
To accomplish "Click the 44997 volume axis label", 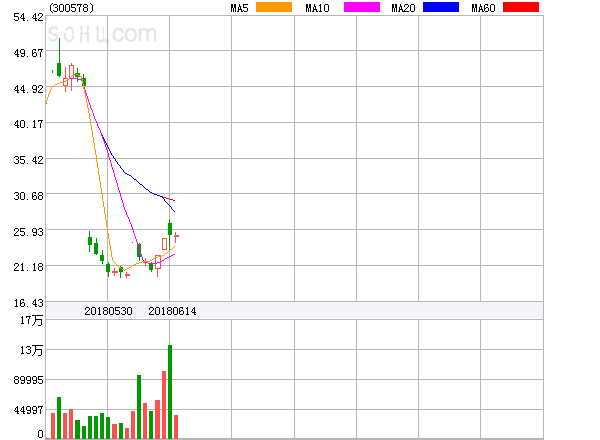I will tap(28, 410).
